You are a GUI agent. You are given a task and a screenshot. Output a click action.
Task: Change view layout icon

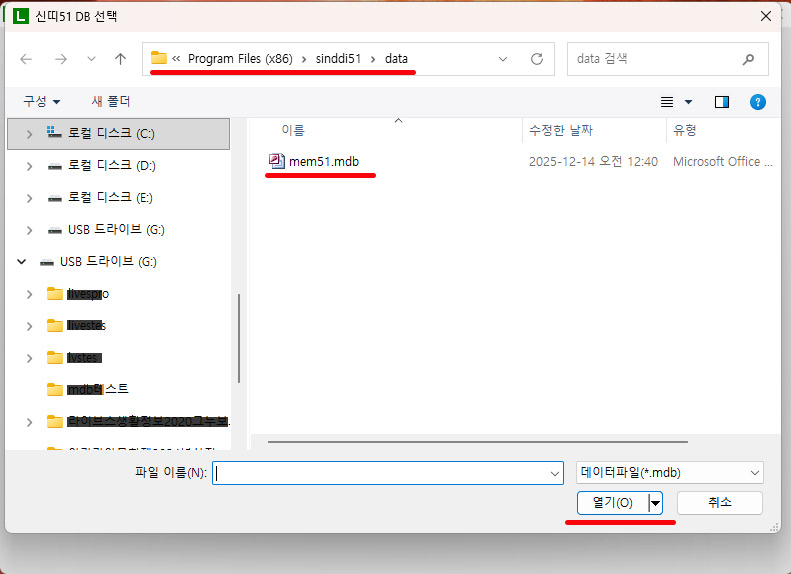(x=668, y=102)
